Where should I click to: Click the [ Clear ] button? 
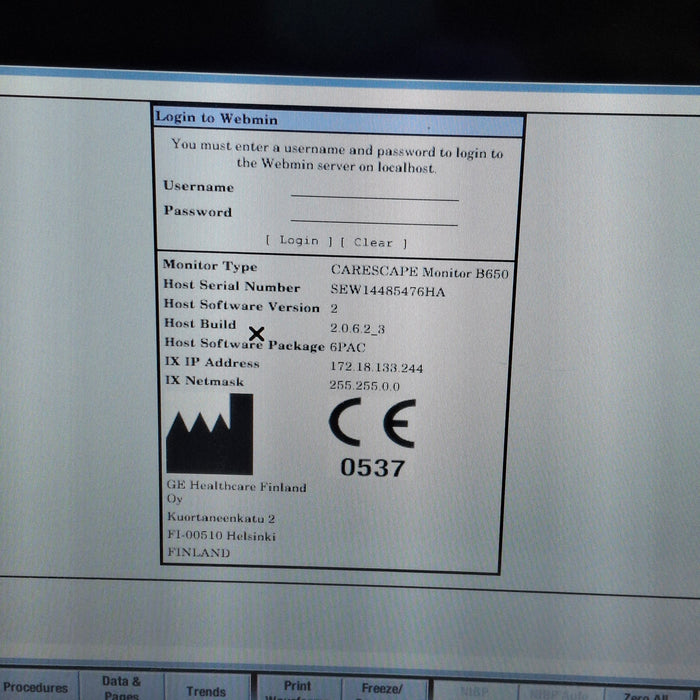(374, 242)
